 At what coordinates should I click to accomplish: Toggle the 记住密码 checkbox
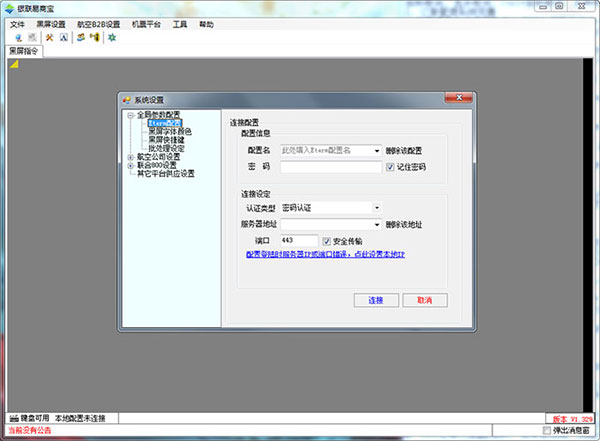click(391, 166)
